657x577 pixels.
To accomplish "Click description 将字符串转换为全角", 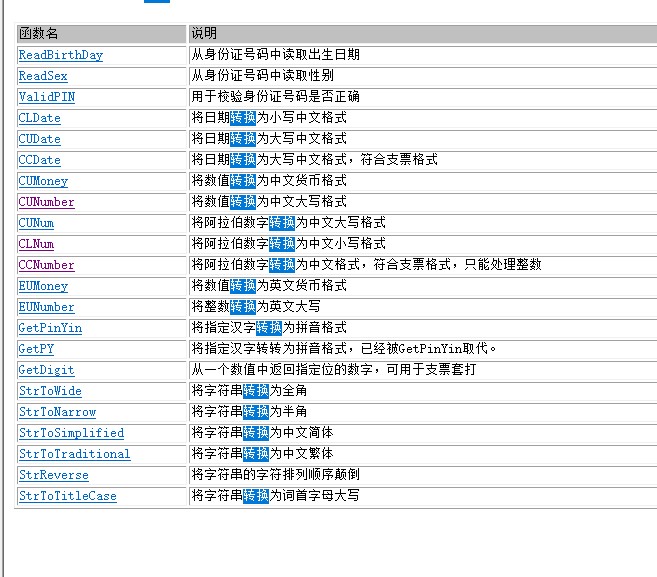I will click(249, 391).
